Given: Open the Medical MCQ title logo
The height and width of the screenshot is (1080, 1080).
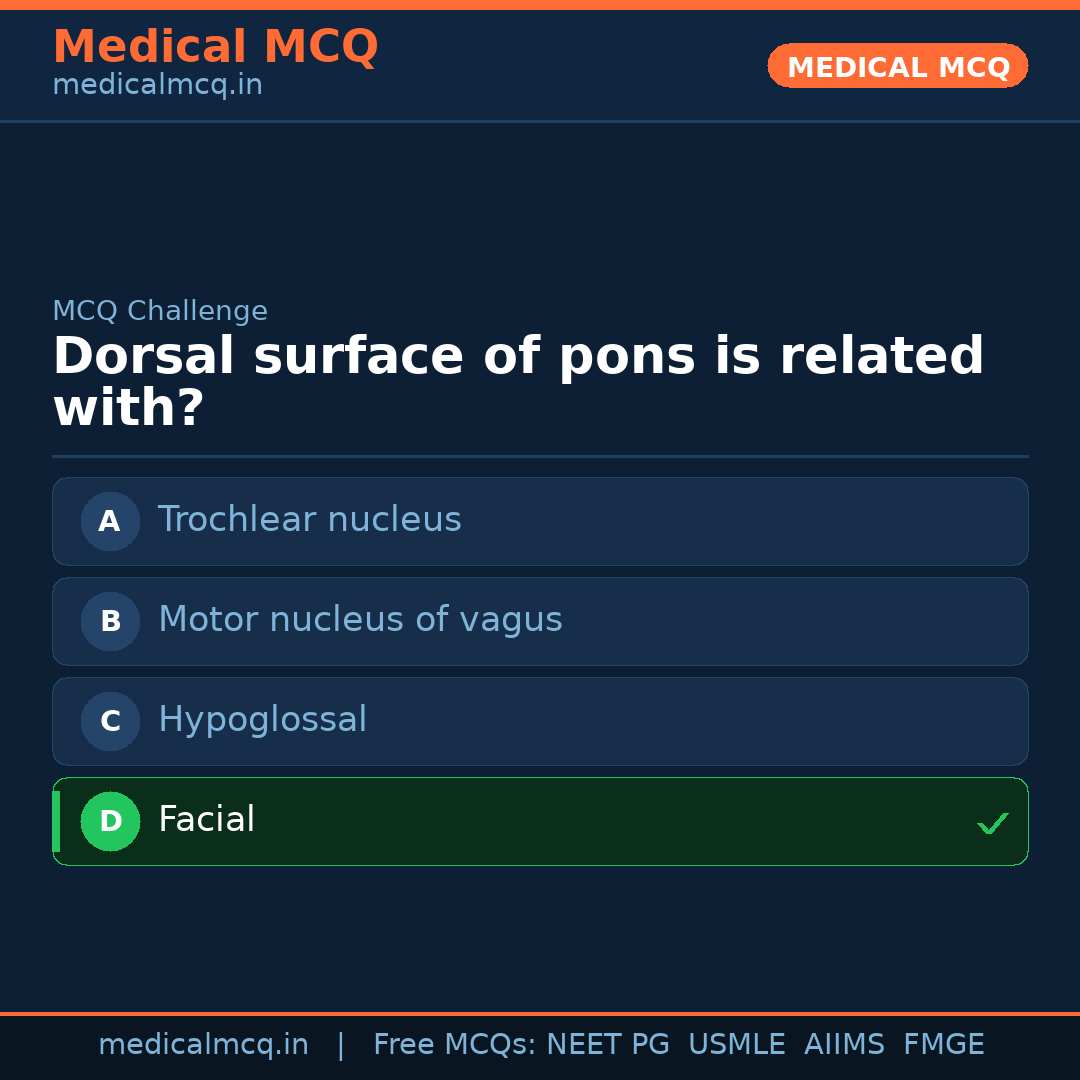Looking at the screenshot, I should tap(215, 47).
